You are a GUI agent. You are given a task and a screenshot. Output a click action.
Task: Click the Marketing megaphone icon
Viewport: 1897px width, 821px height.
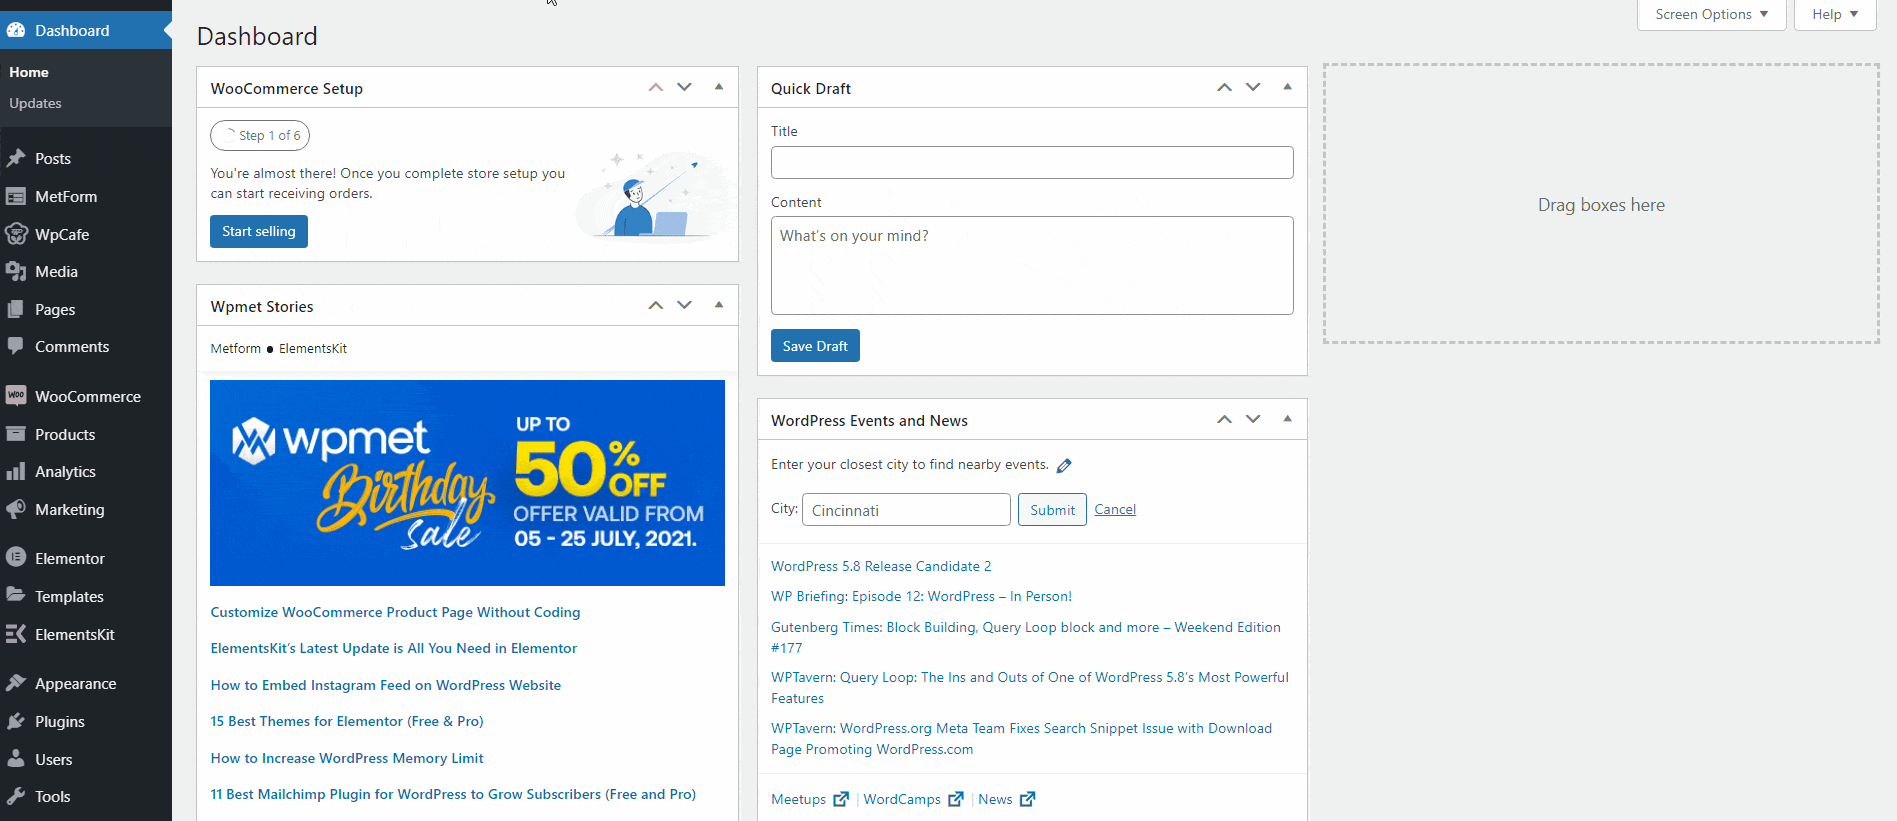[16, 509]
